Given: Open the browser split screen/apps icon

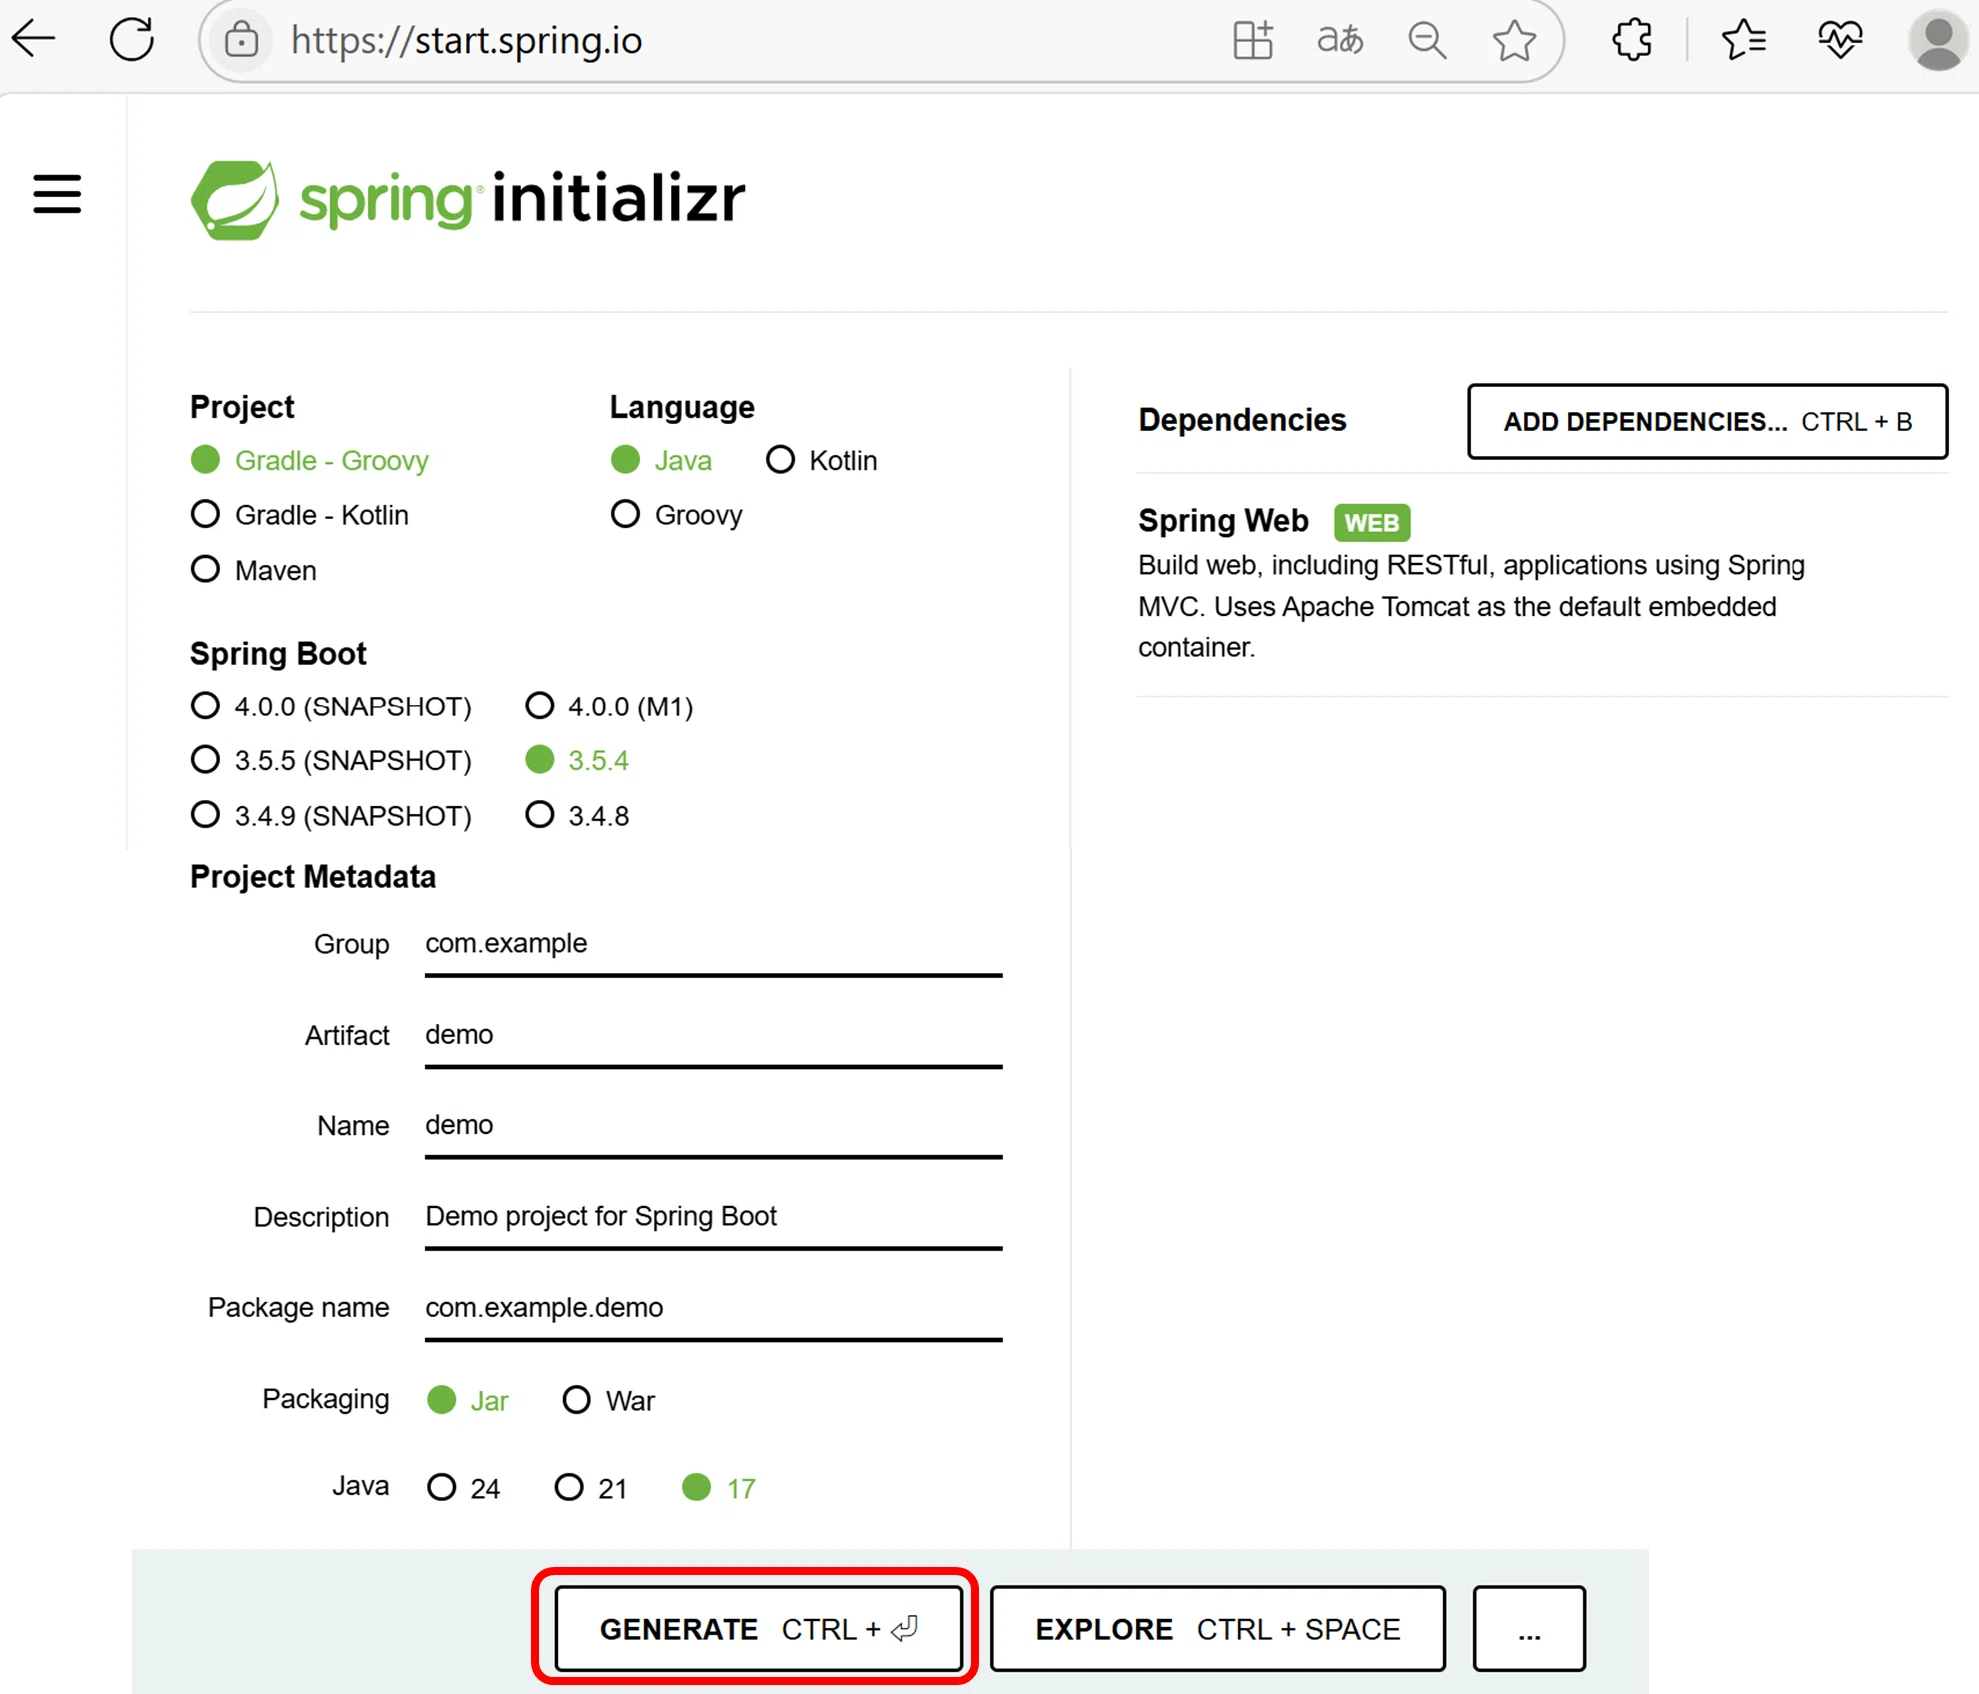Looking at the screenshot, I should click(1252, 40).
